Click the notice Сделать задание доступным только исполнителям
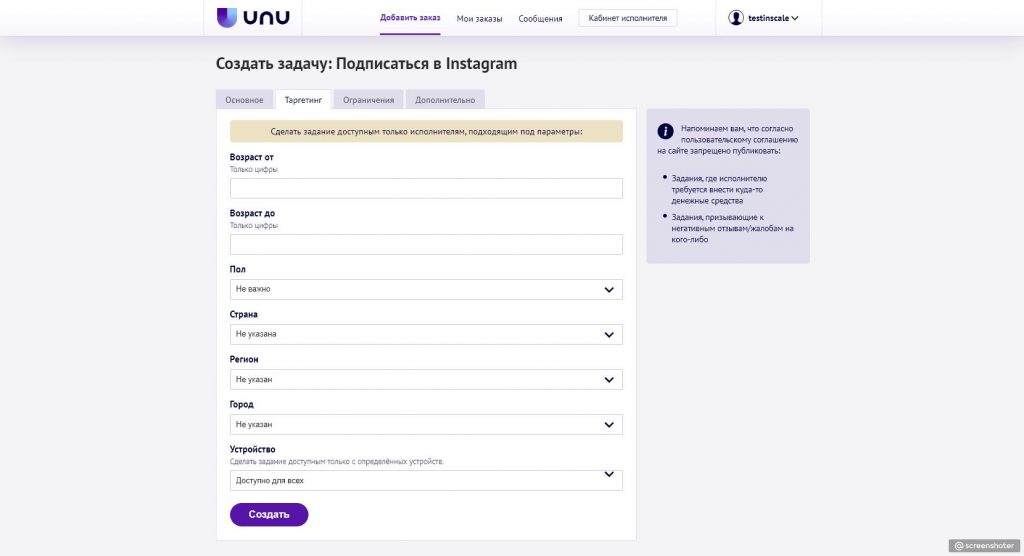This screenshot has width=1024, height=556. click(x=426, y=131)
